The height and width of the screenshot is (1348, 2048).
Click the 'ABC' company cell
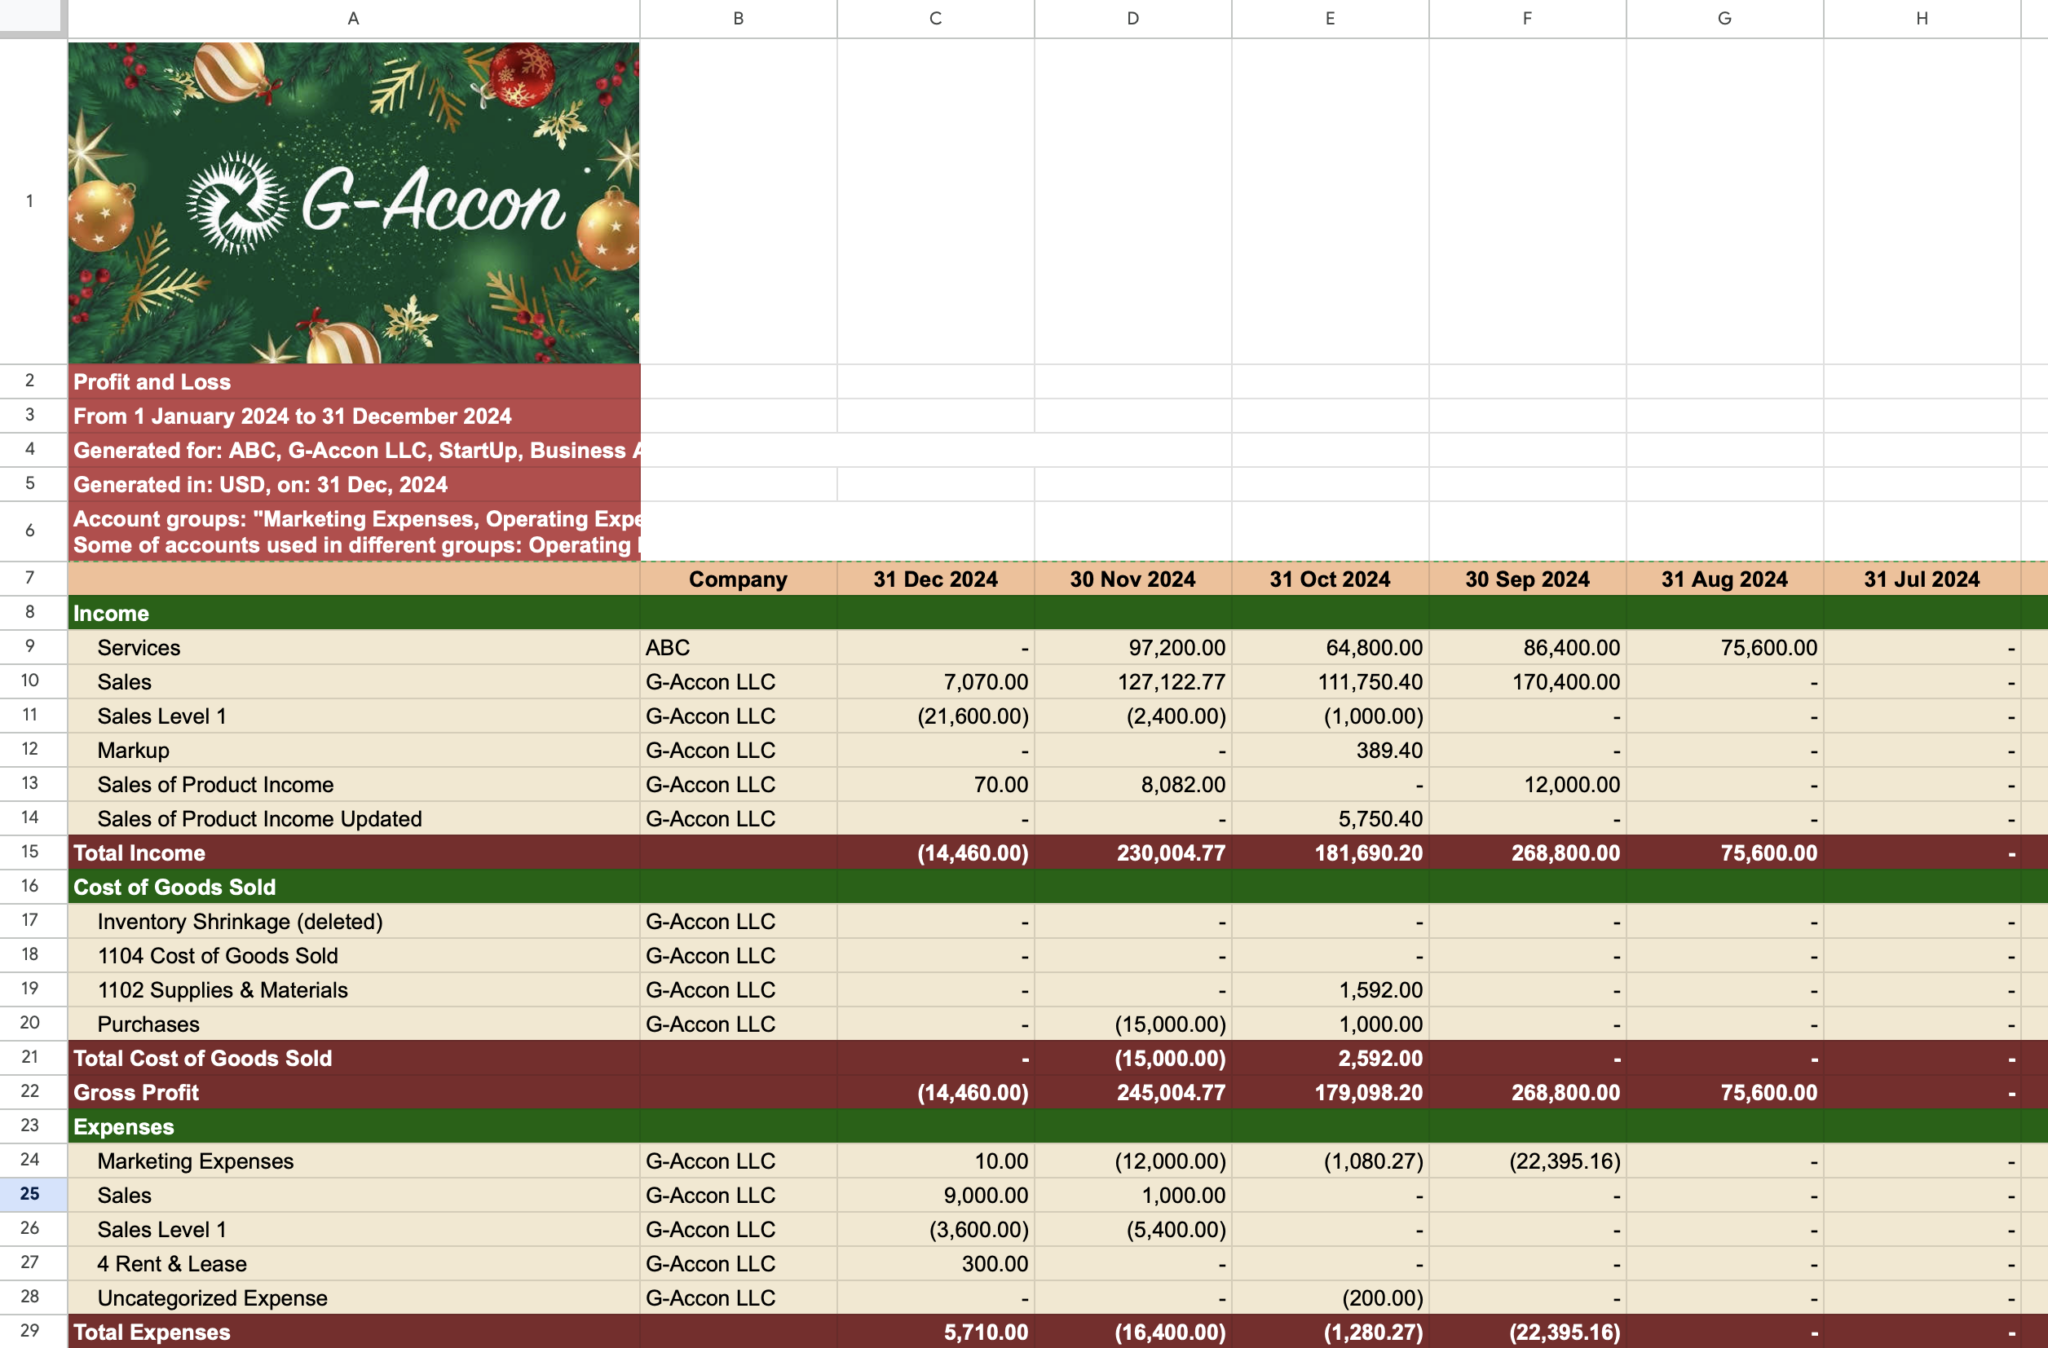pyautogui.click(x=738, y=647)
